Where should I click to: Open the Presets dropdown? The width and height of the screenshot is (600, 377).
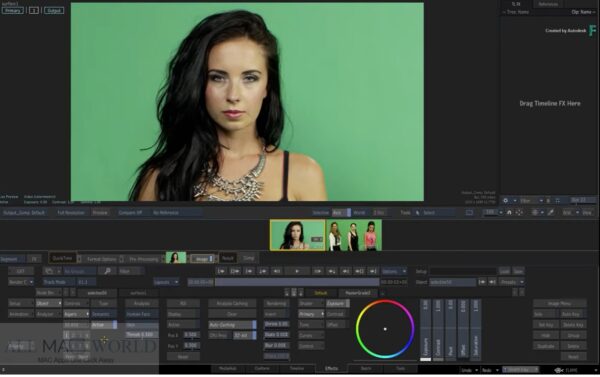pyautogui.click(x=512, y=282)
